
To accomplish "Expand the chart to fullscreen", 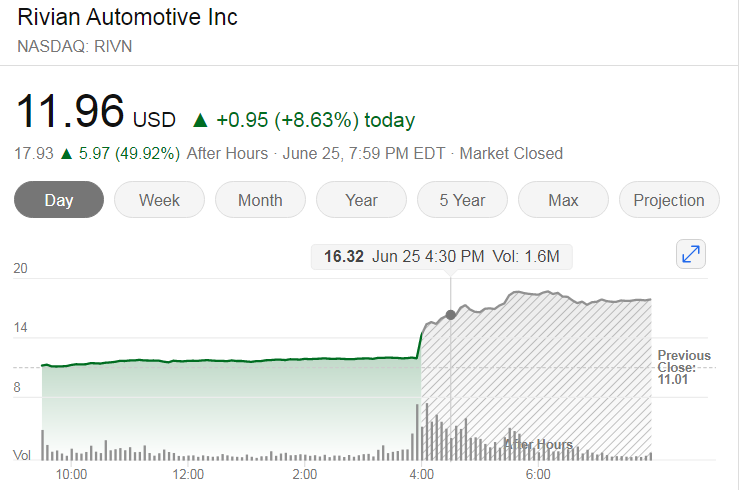I will [691, 255].
